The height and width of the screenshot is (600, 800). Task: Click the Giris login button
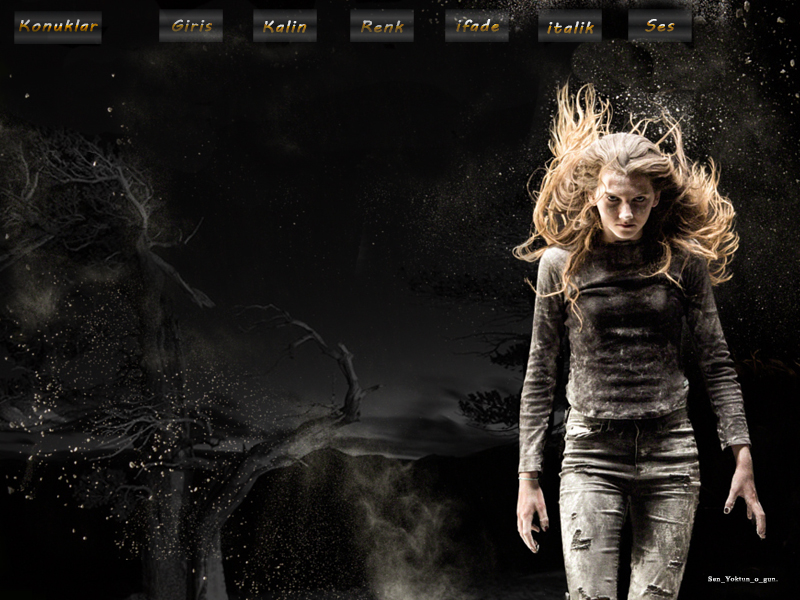tap(191, 27)
